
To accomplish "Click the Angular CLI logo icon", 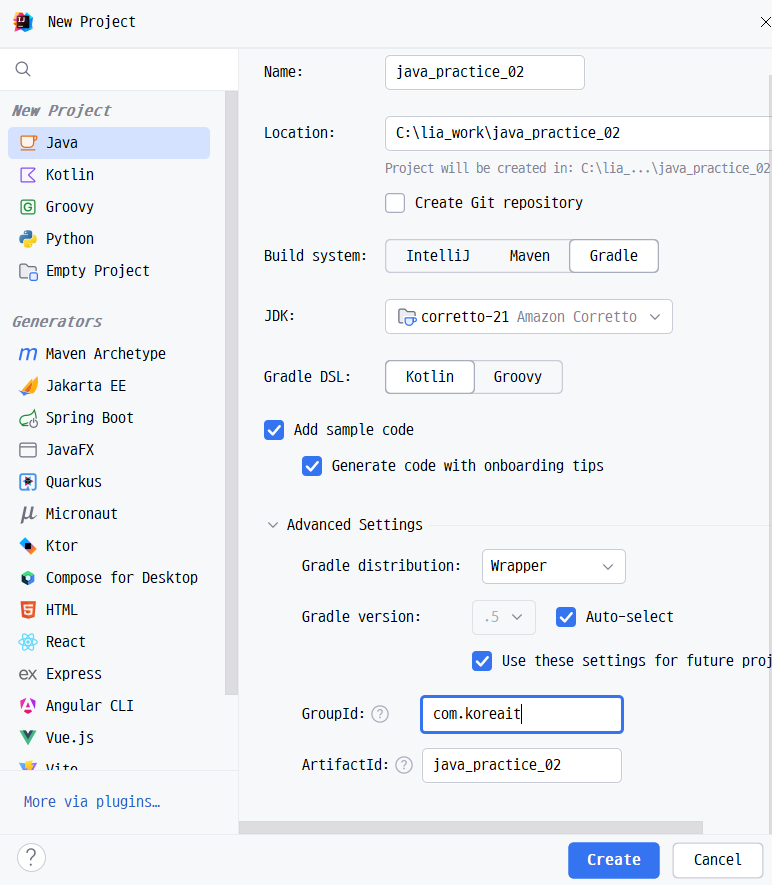I will pyautogui.click(x=28, y=706).
